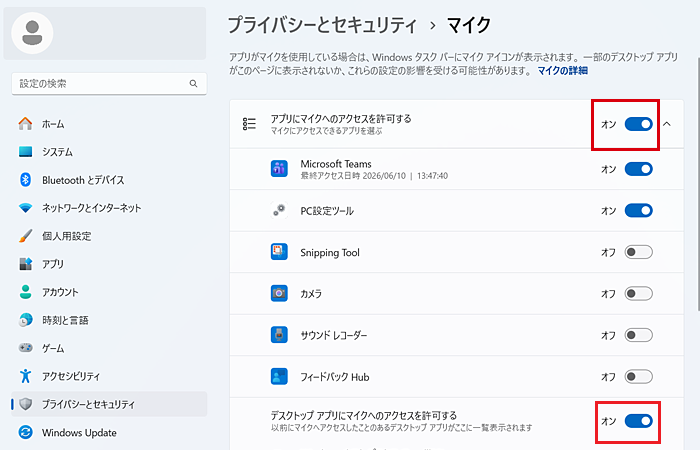
Task: Click the search magnifier icon
Action: (x=193, y=83)
